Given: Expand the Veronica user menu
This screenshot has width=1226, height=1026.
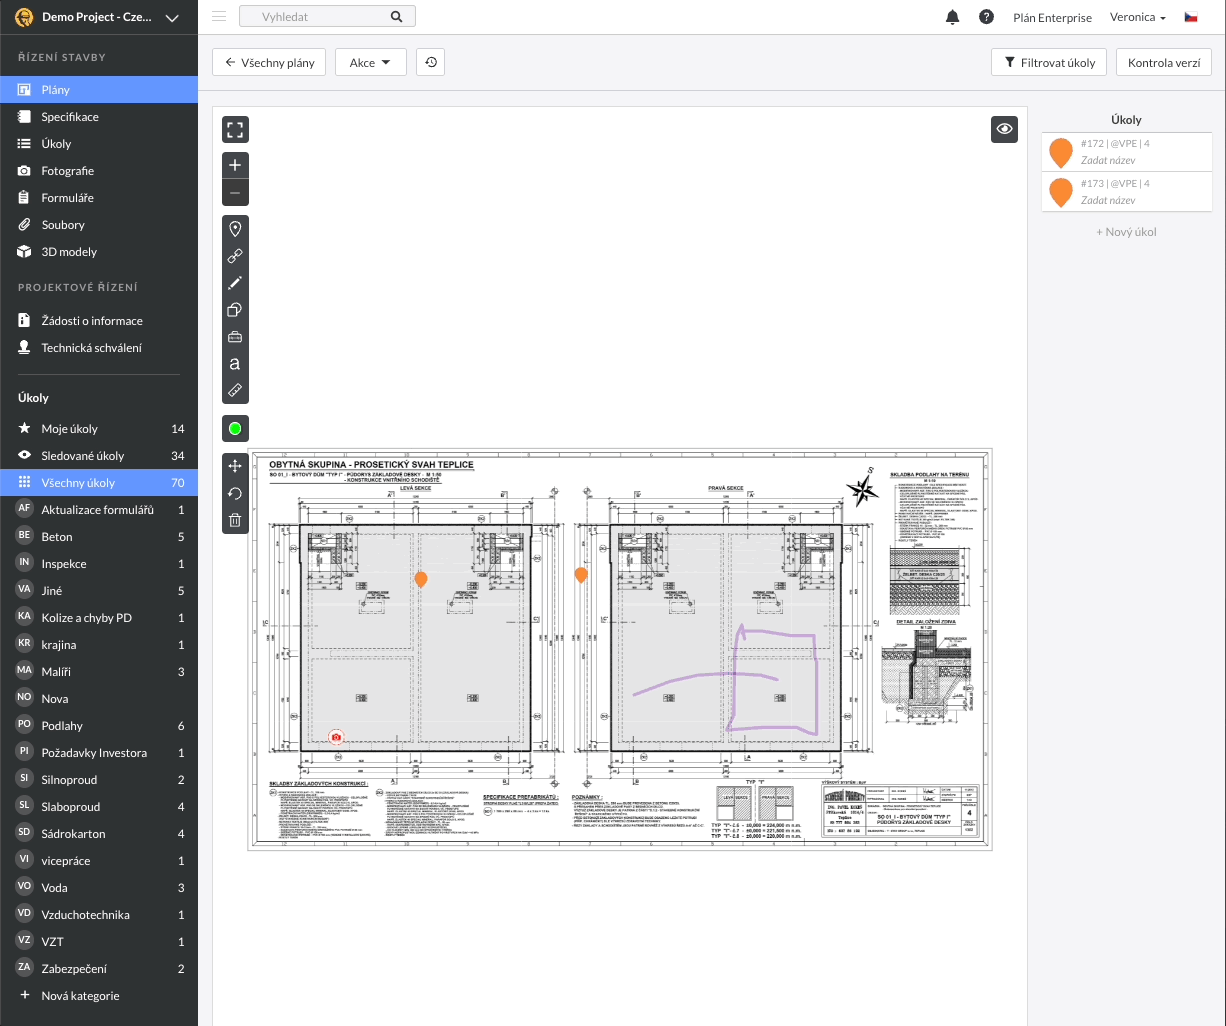Looking at the screenshot, I should (x=1138, y=17).
